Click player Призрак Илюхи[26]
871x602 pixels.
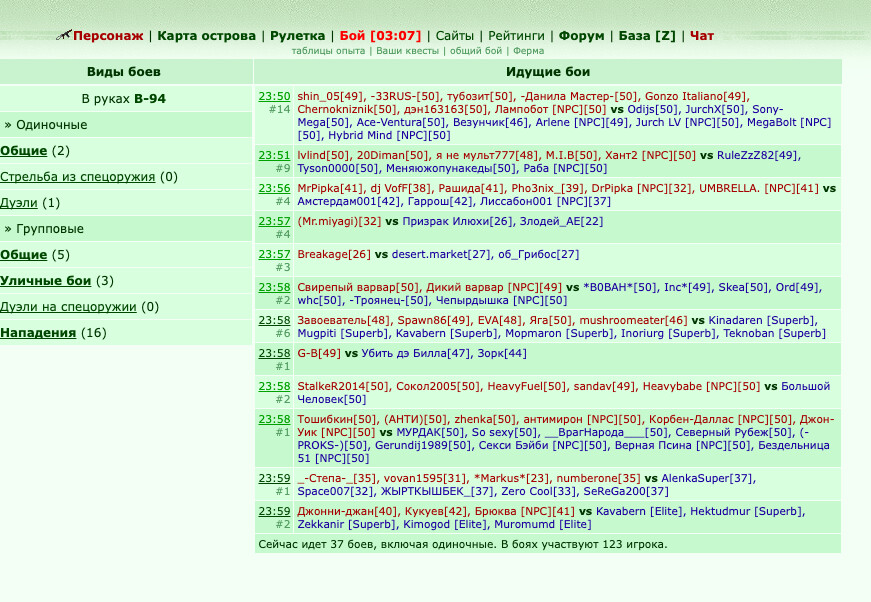pos(458,221)
